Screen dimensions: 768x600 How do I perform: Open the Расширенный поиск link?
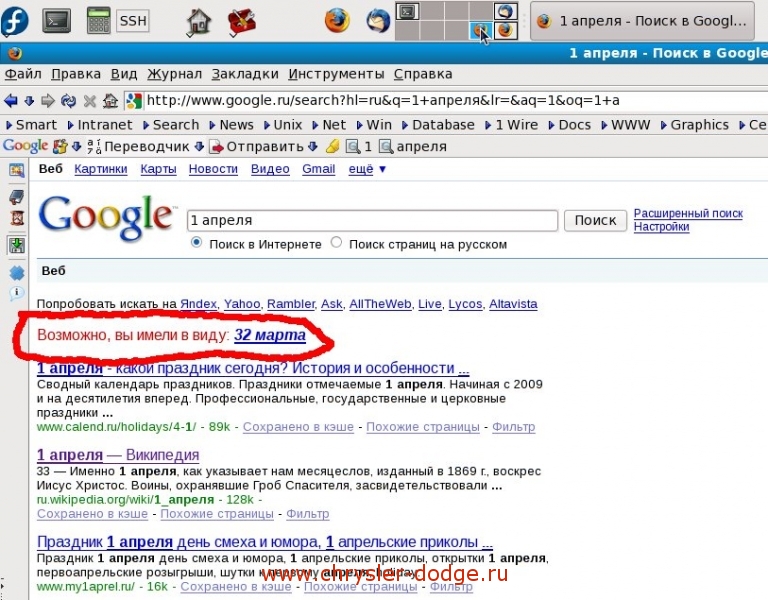(x=688, y=213)
